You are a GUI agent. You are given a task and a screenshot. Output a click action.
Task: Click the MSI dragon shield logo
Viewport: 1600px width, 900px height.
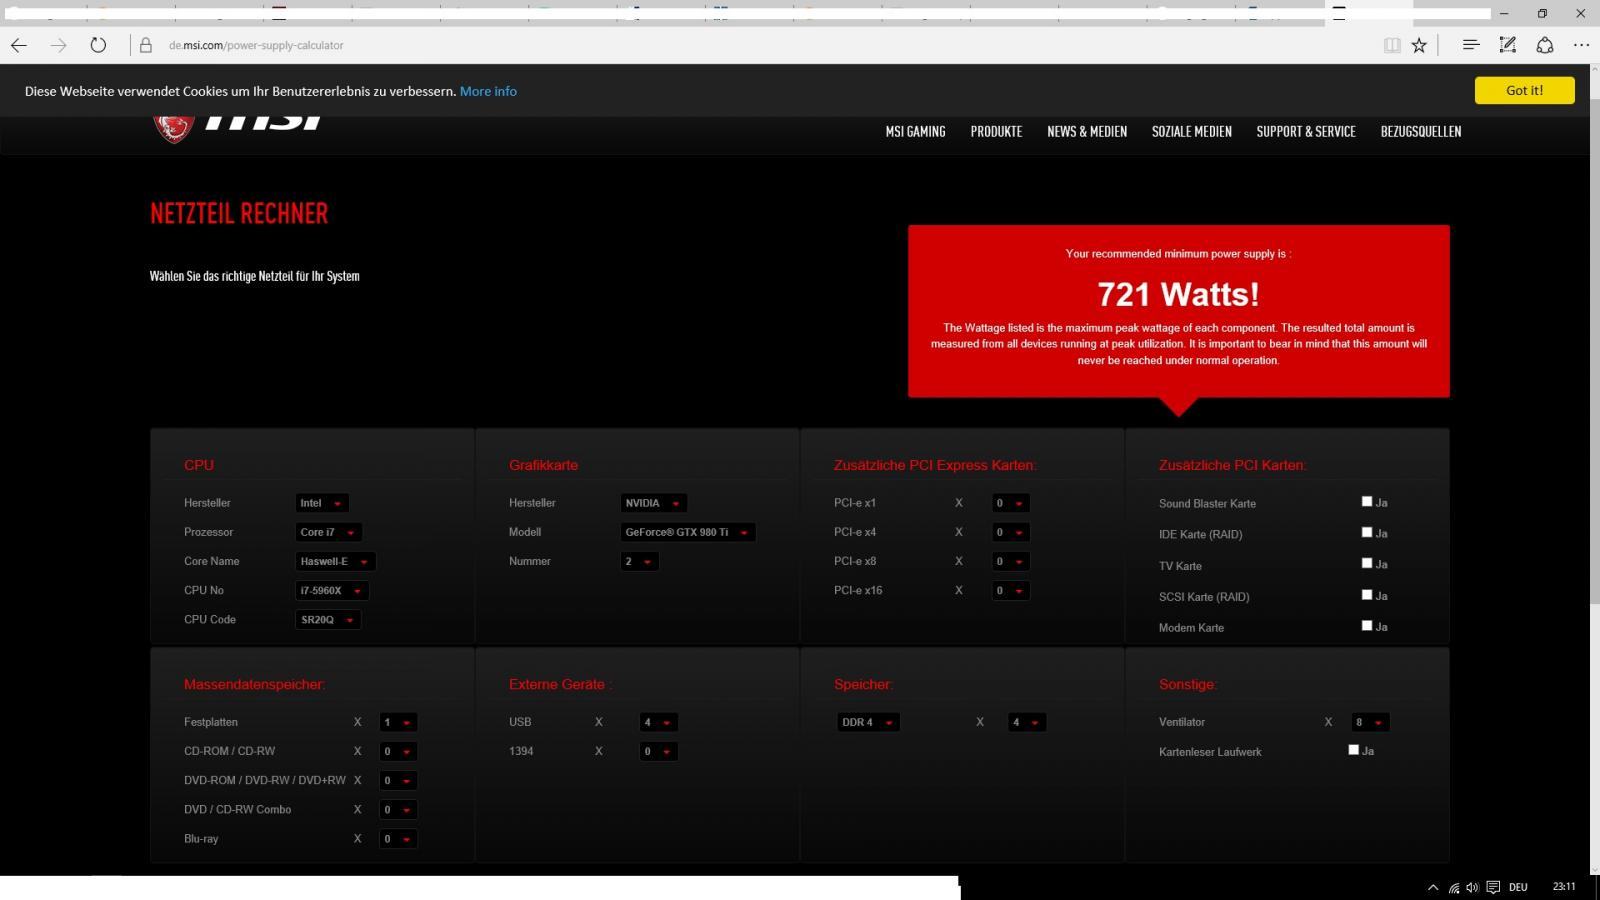(173, 129)
